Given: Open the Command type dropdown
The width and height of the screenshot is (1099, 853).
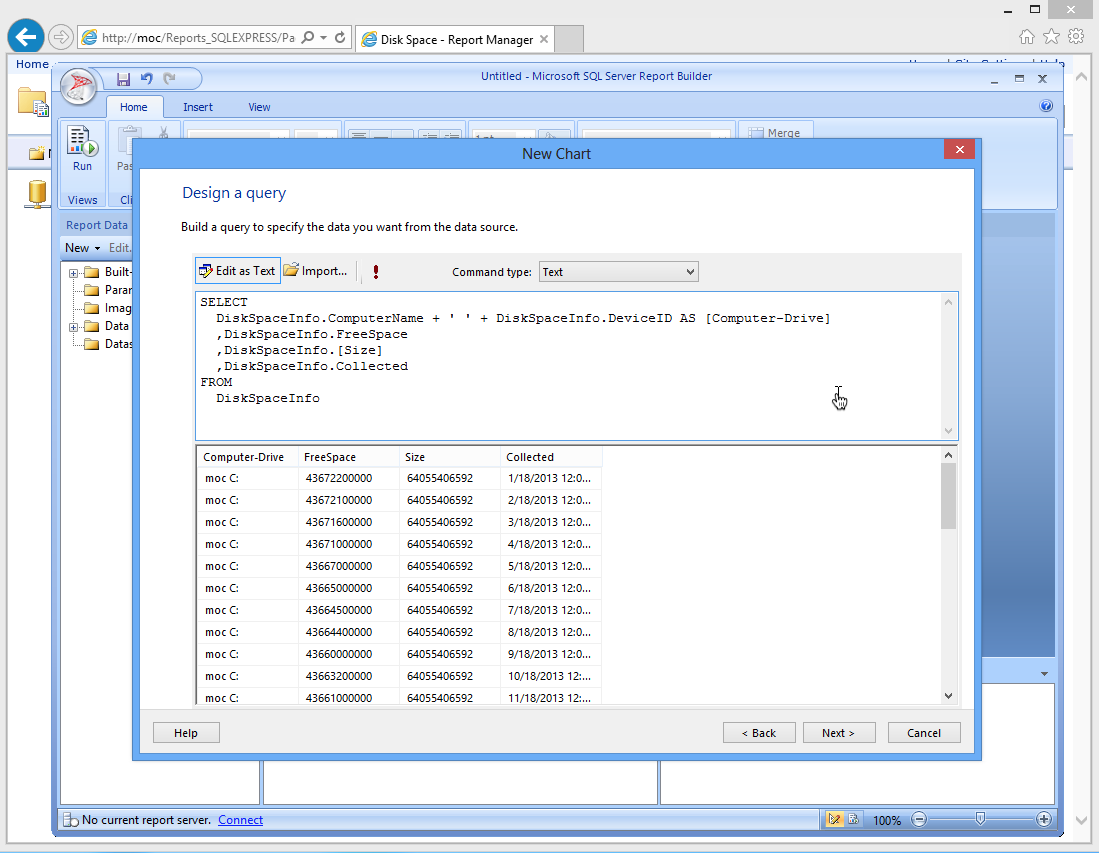Looking at the screenshot, I should [618, 272].
